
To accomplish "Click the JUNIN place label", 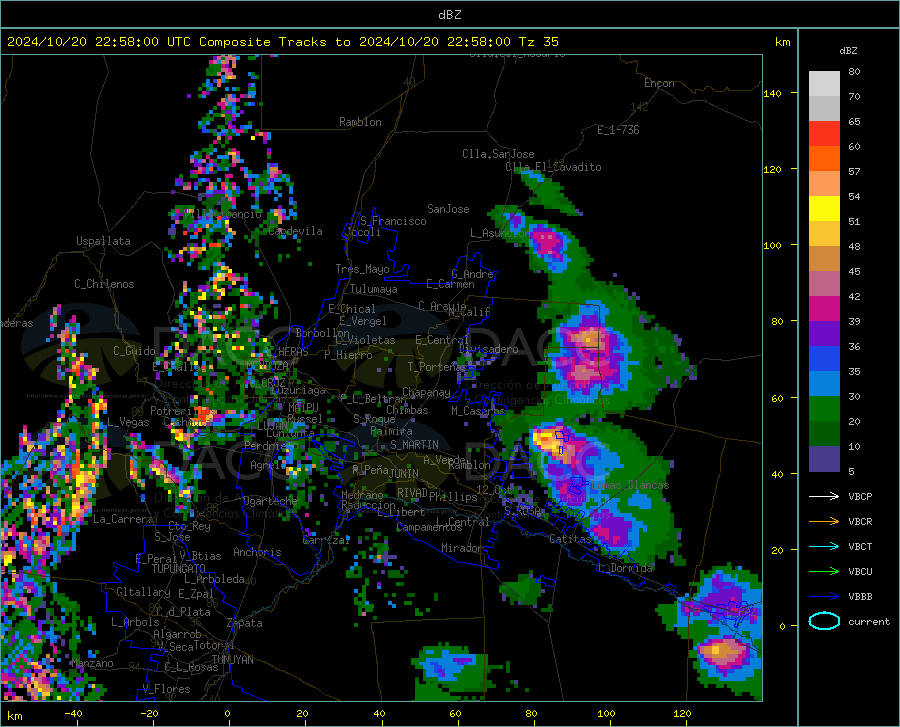I will coord(404,474).
